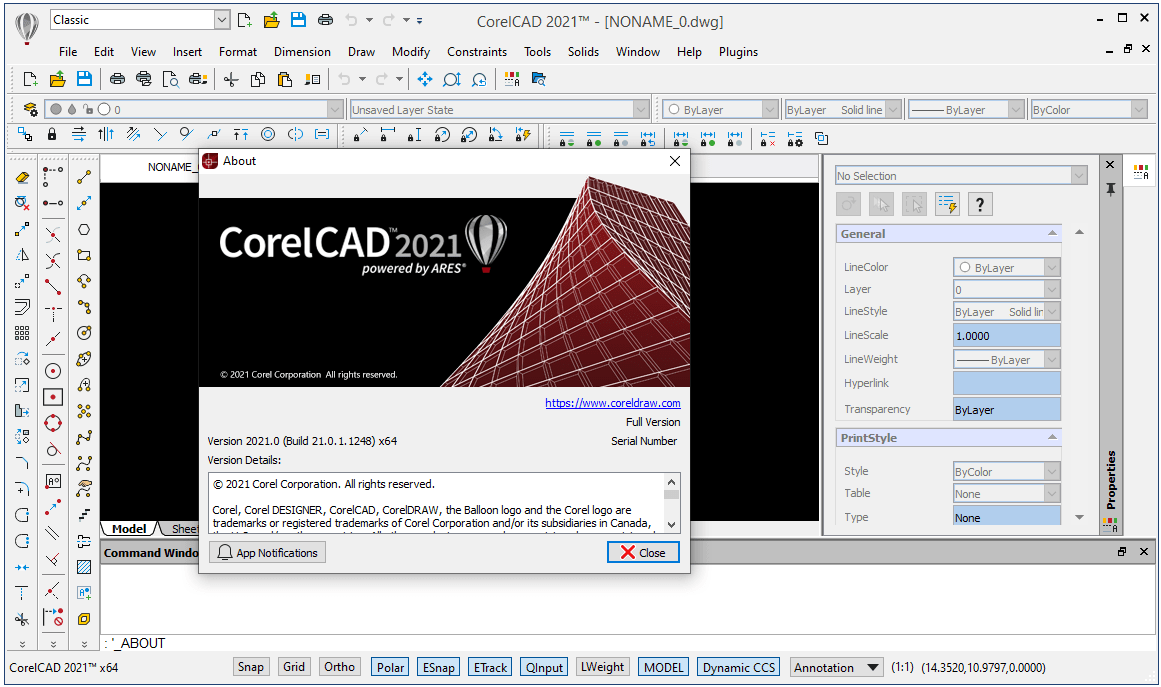This screenshot has height=687, width=1161.
Task: Open the coreldraw.com link in the About dialog
Action: [x=612, y=403]
